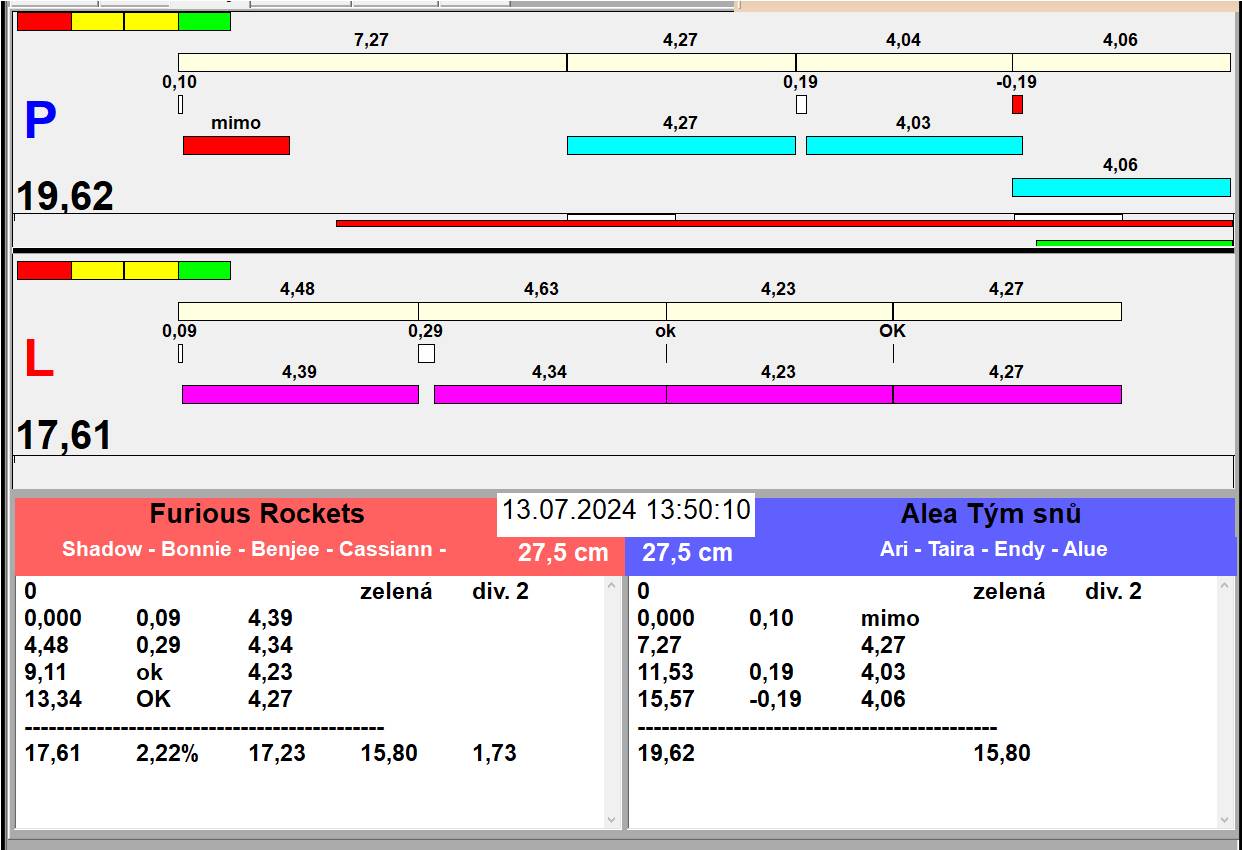Click the right results scrollbar up arrow

click(x=1225, y=587)
